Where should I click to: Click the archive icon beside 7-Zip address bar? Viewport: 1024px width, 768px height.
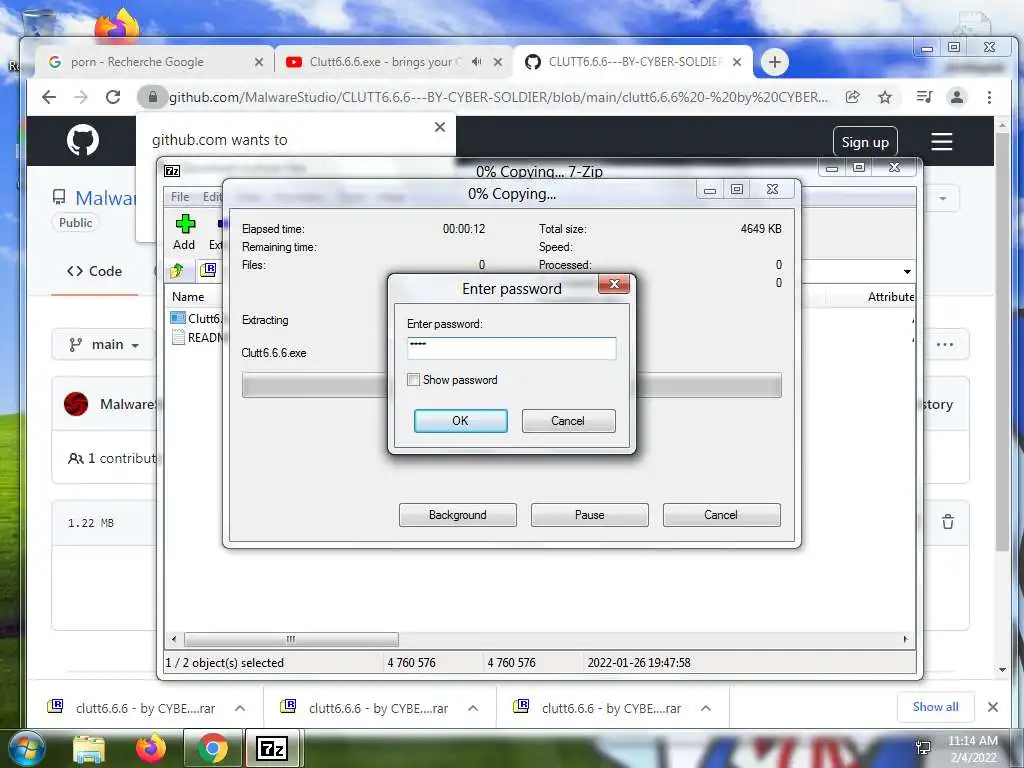click(208, 270)
